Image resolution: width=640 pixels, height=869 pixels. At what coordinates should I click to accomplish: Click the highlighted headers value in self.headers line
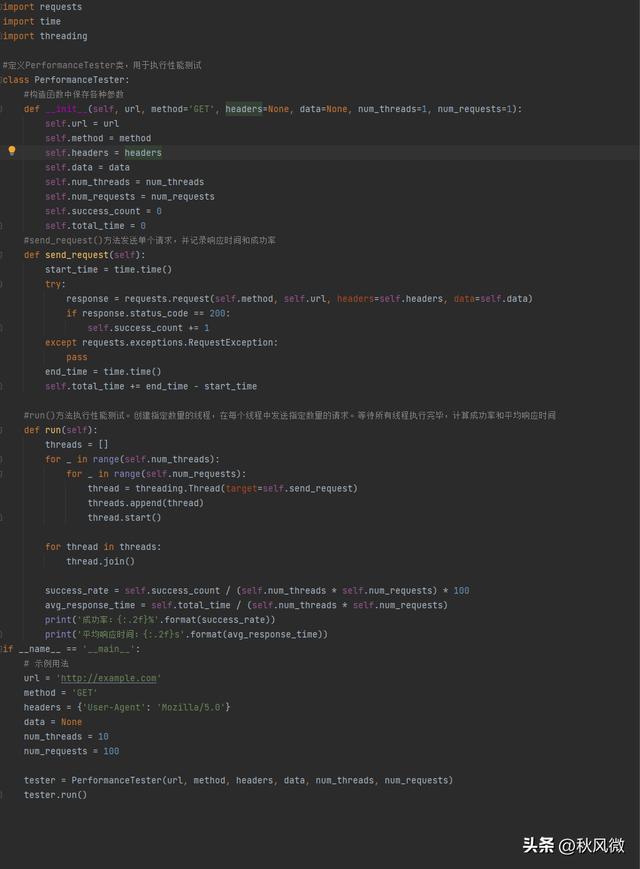coord(143,152)
